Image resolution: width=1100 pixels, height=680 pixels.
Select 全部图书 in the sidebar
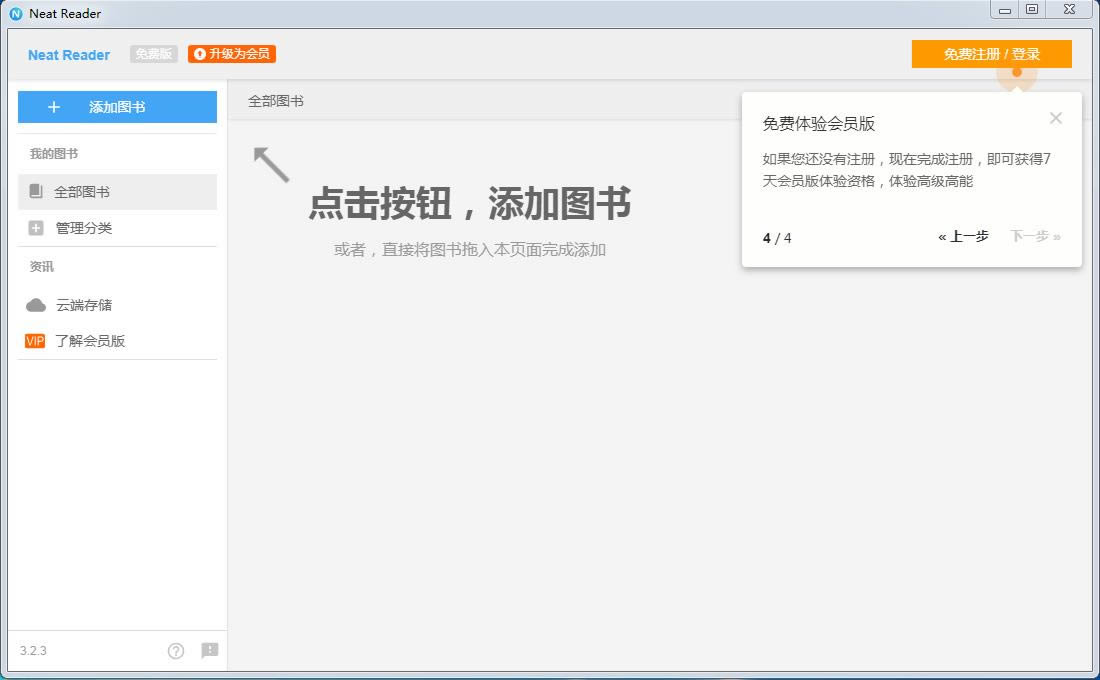pyautogui.click(x=117, y=192)
